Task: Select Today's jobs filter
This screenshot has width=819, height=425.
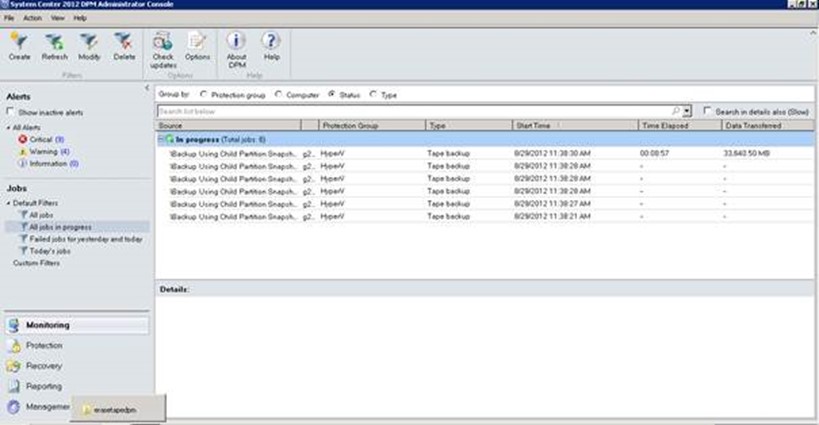Action: click(50, 251)
